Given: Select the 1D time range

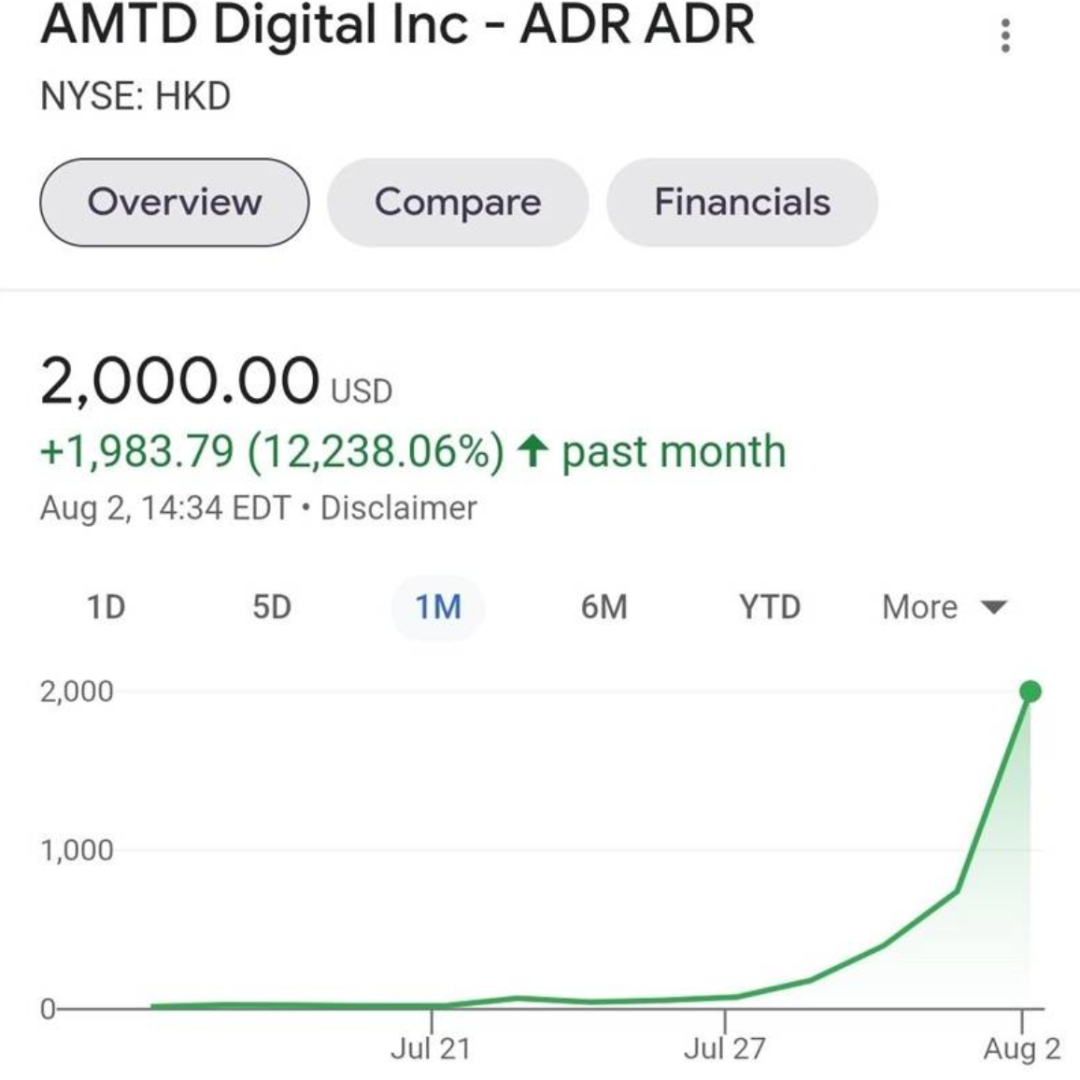Looking at the screenshot, I should click(106, 608).
